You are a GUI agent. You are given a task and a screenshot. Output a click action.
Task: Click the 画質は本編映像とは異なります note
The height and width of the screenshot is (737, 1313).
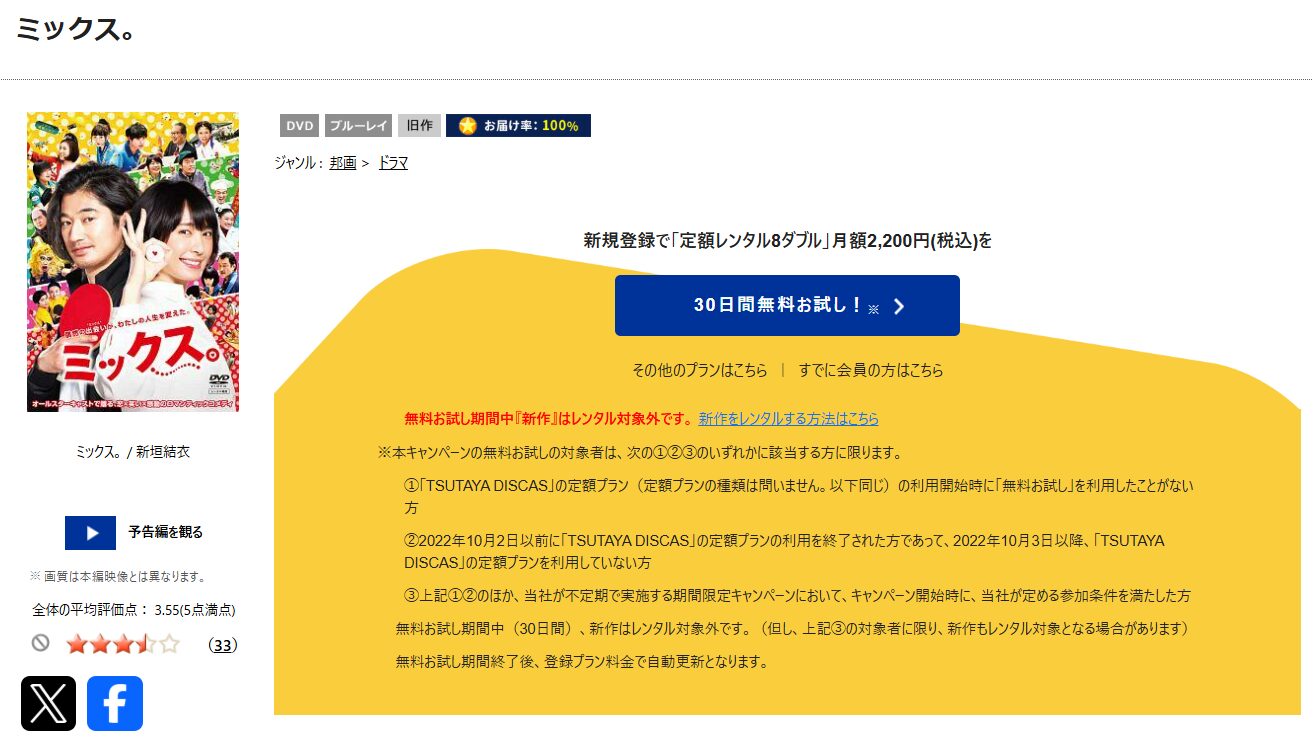pos(118,577)
